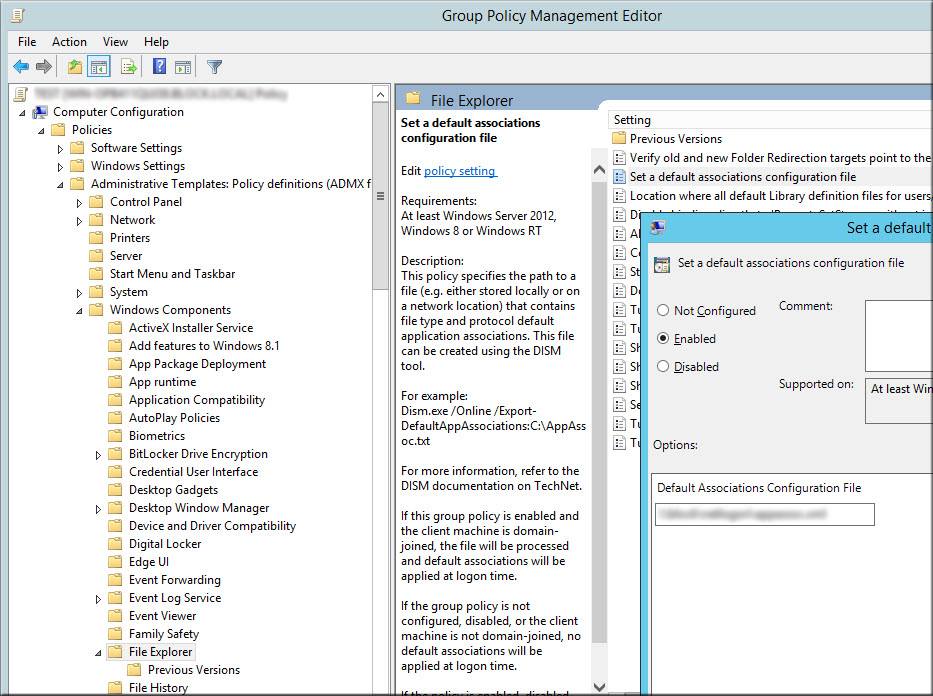
Task: Click the Biometrics folder icon
Action: coord(115,436)
